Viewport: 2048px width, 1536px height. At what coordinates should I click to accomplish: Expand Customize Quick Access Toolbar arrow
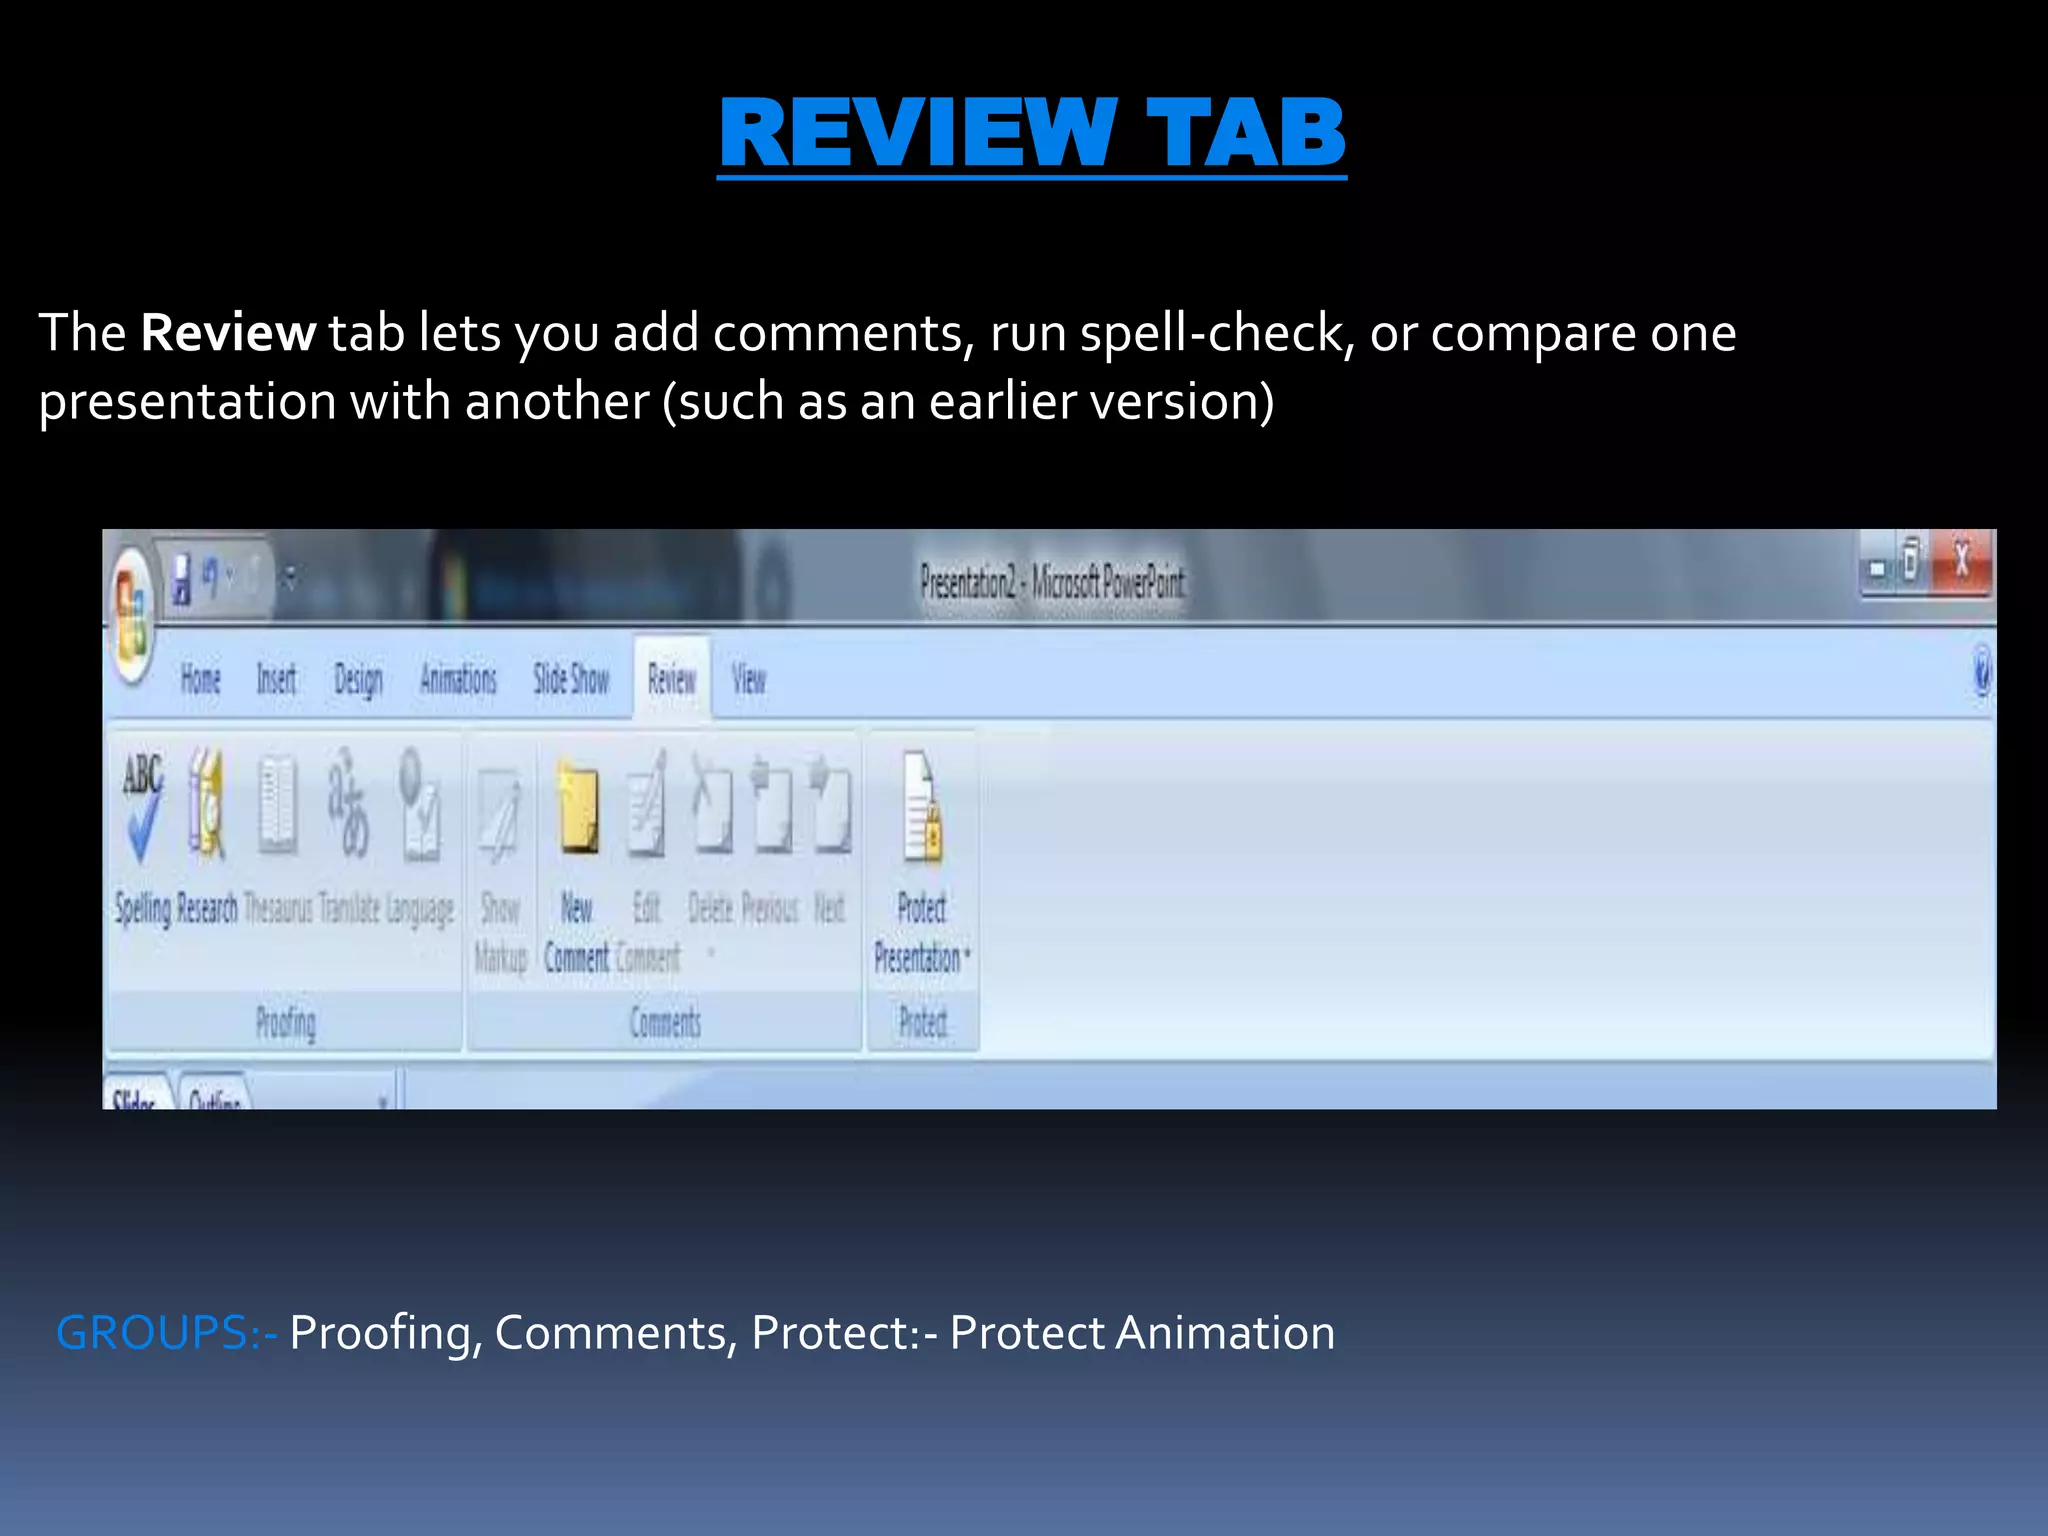click(x=289, y=577)
